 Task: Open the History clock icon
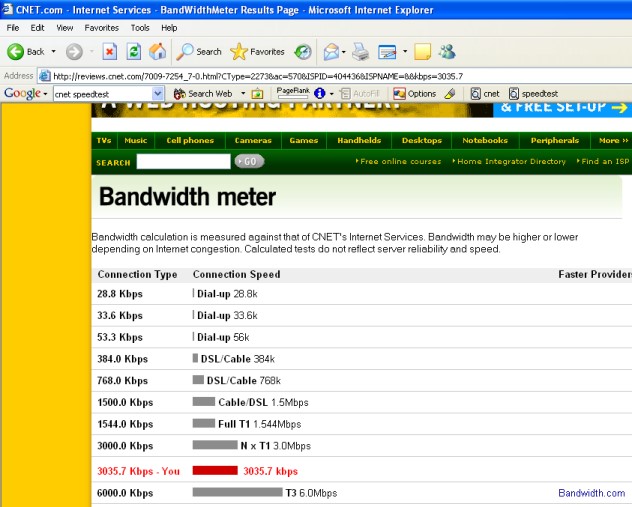tap(303, 52)
